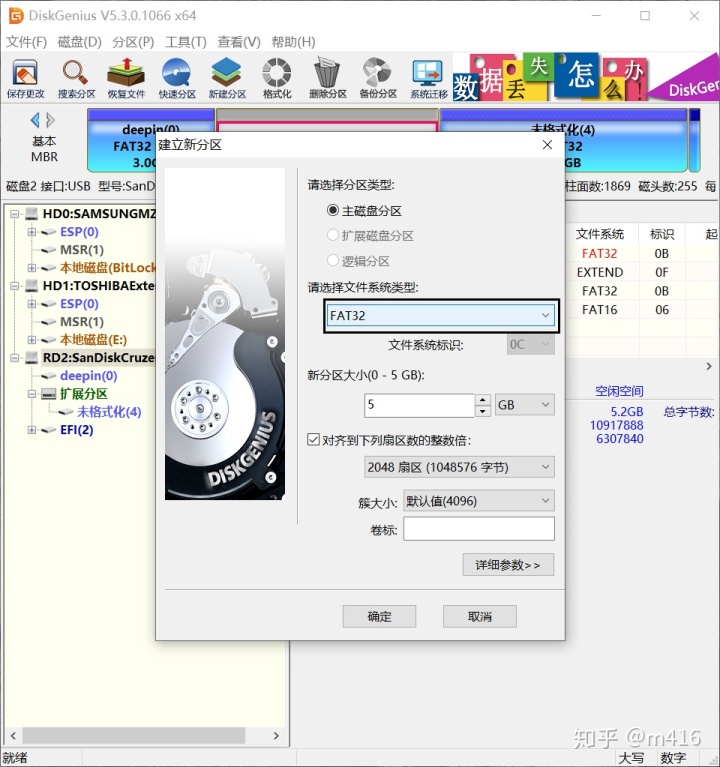
Task: Expand the 本地磁盘(E:) tree node
Action: click(32, 339)
